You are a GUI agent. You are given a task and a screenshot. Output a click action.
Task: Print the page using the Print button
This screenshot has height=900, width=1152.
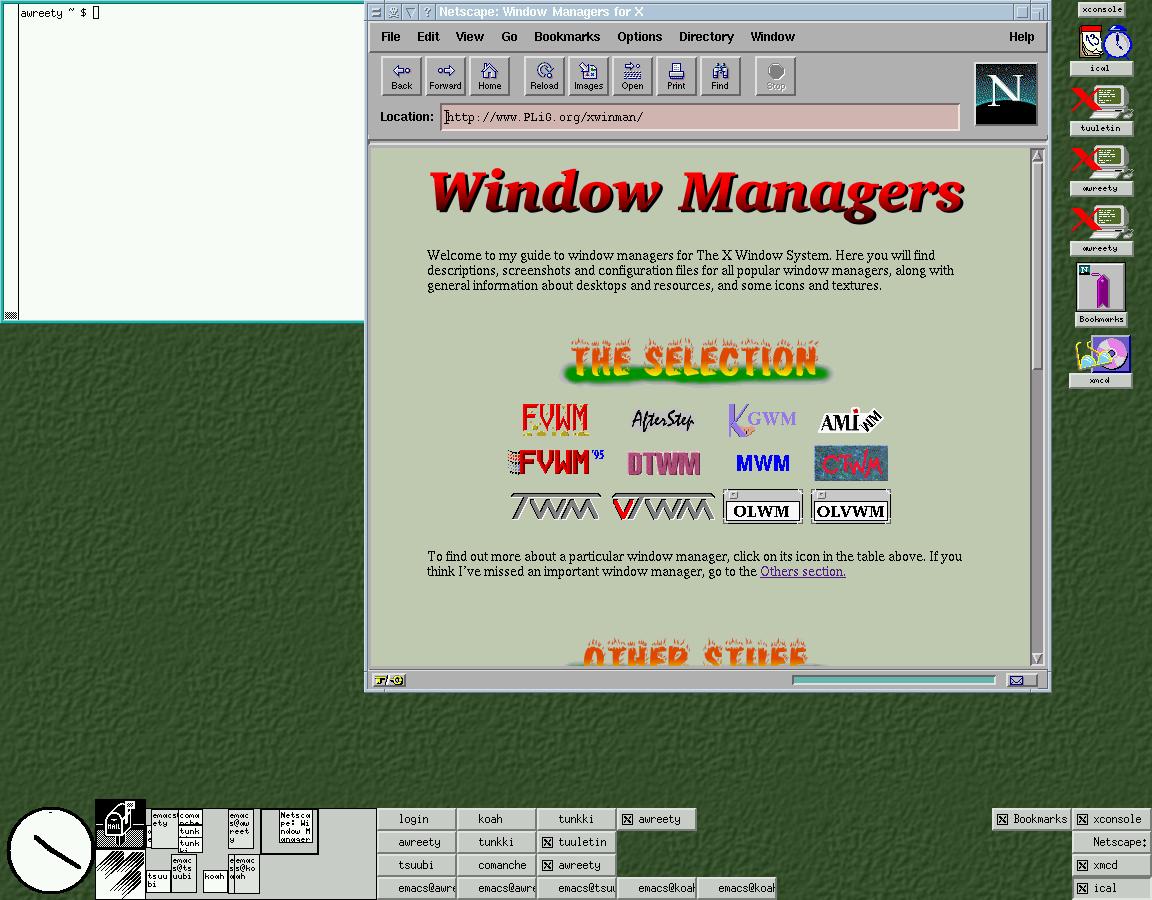[x=676, y=76]
